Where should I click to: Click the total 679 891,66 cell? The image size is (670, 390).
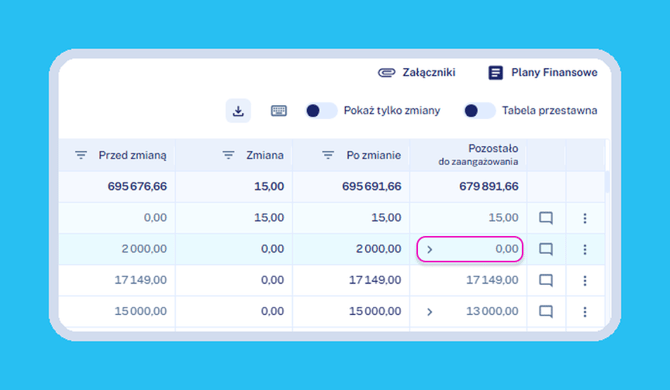(x=468, y=187)
